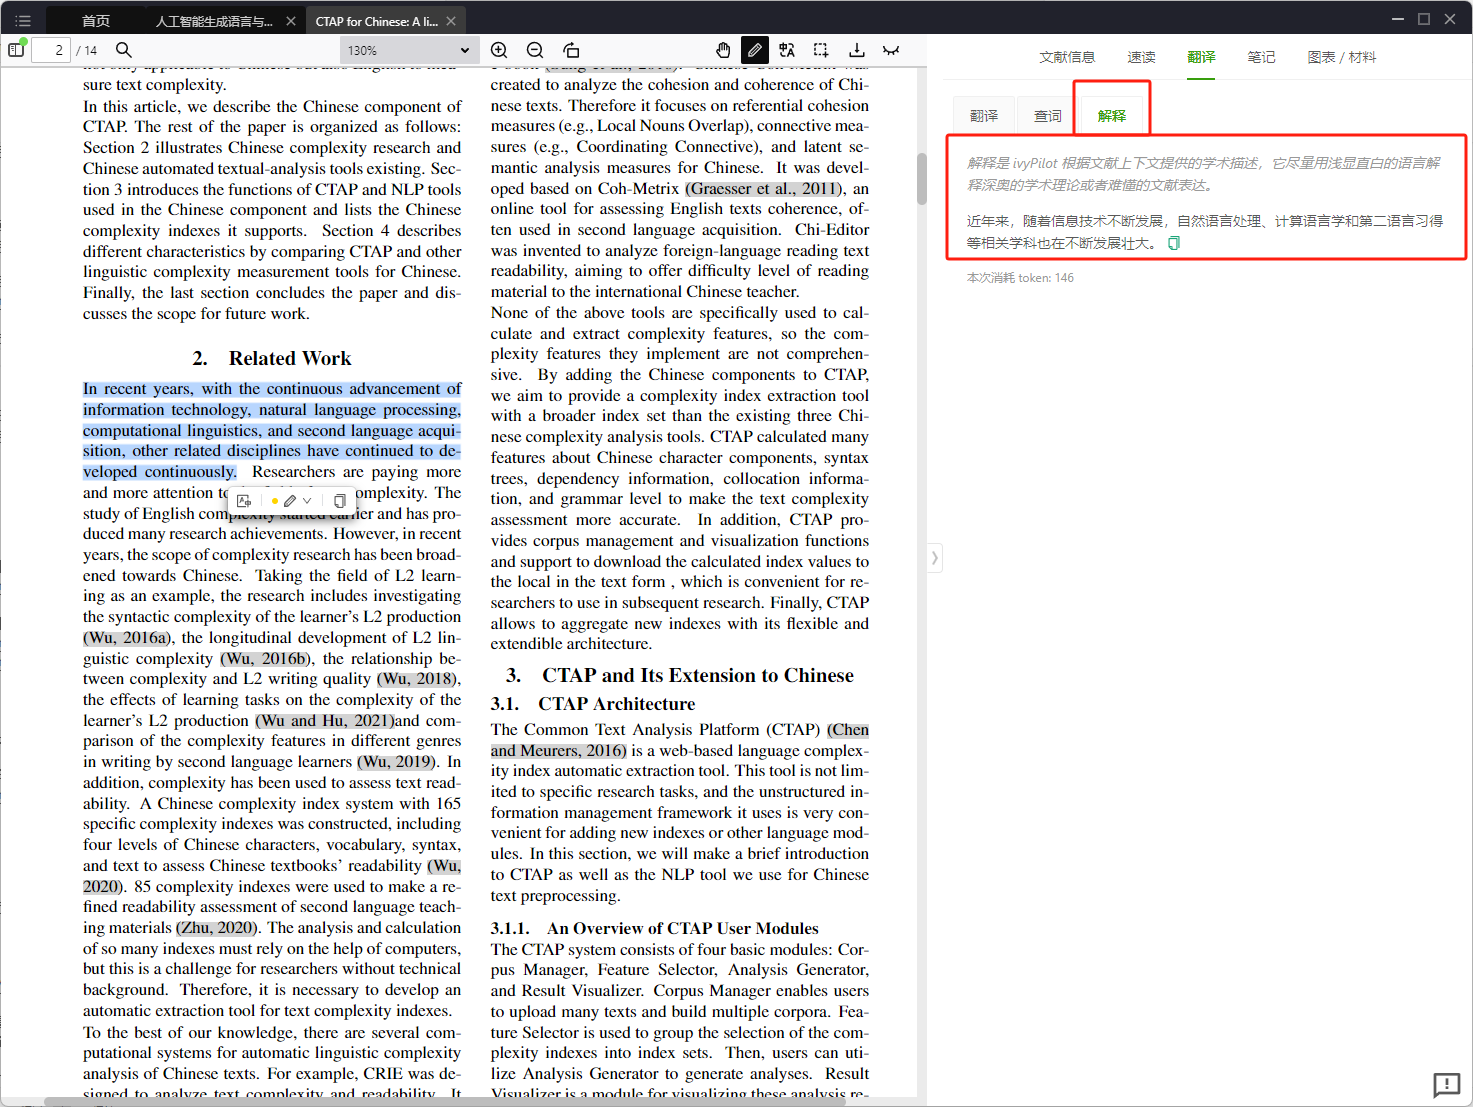This screenshot has width=1473, height=1107.
Task: Open the 翻译 panel tab
Action: (x=1201, y=57)
